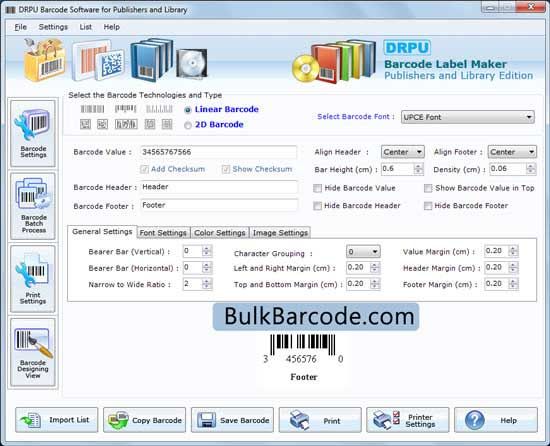
Task: Click into the Barcode Value field
Action: (219, 152)
